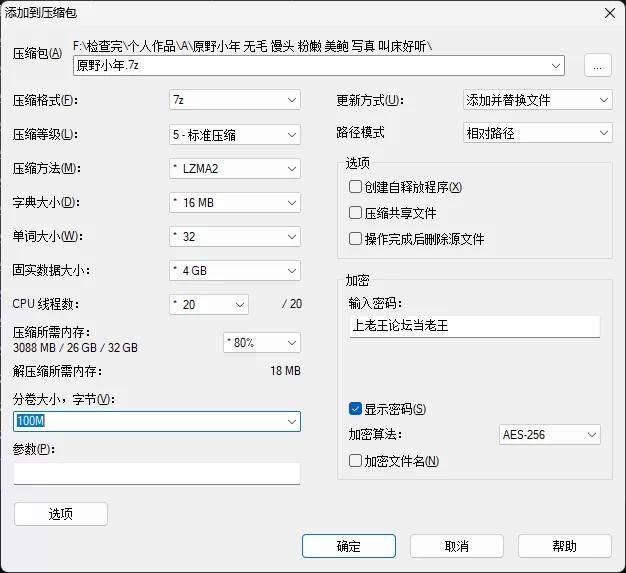
Task: Enable delete source files after operation checkbox
Action: (x=355, y=239)
